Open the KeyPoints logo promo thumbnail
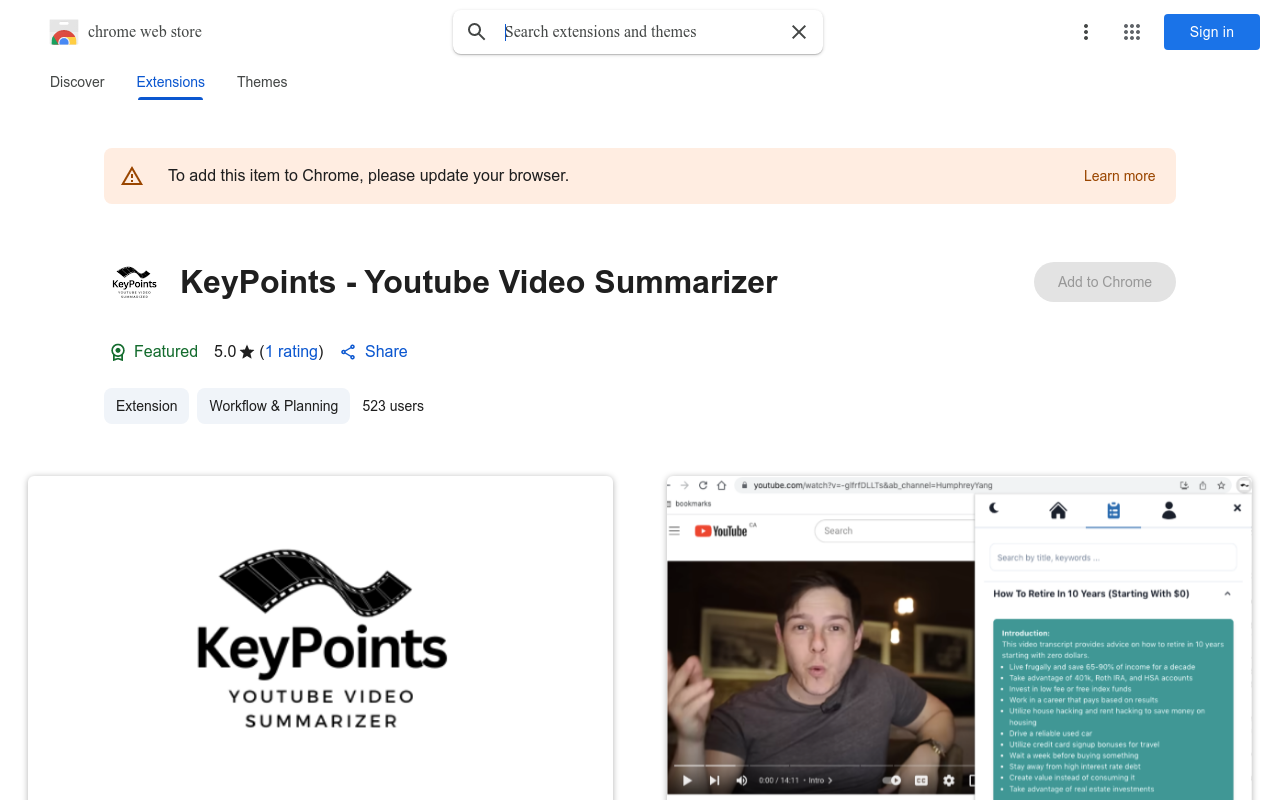Viewport: 1280px width, 800px height. [x=320, y=638]
